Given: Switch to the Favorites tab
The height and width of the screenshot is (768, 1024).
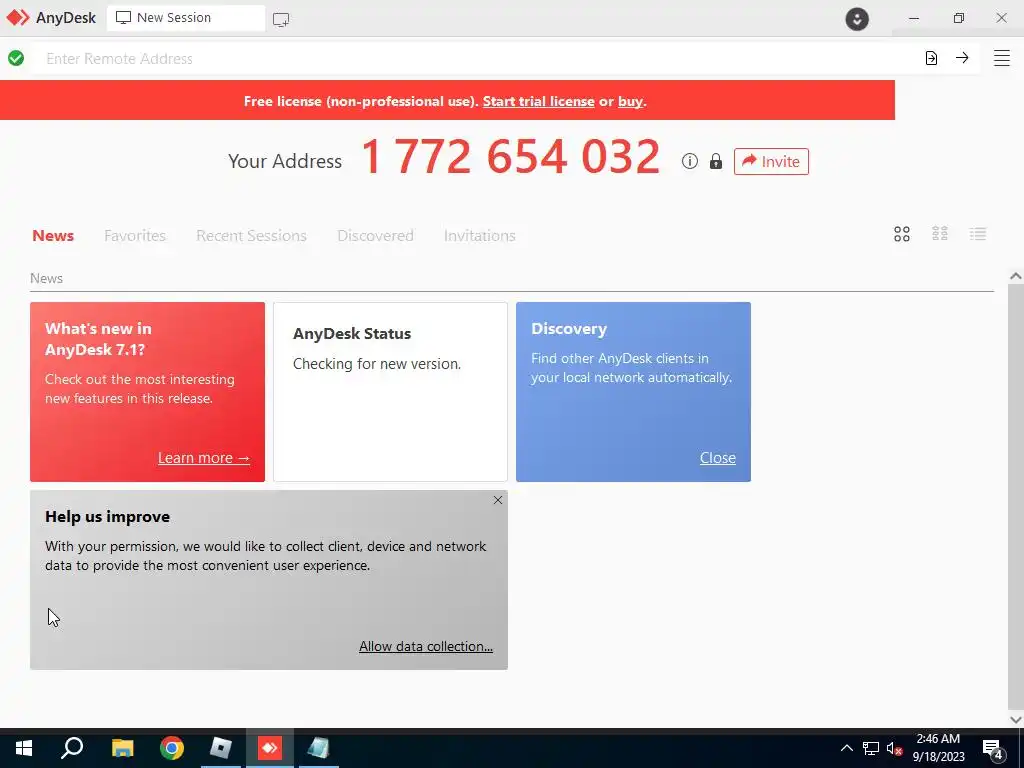Looking at the screenshot, I should click(135, 236).
